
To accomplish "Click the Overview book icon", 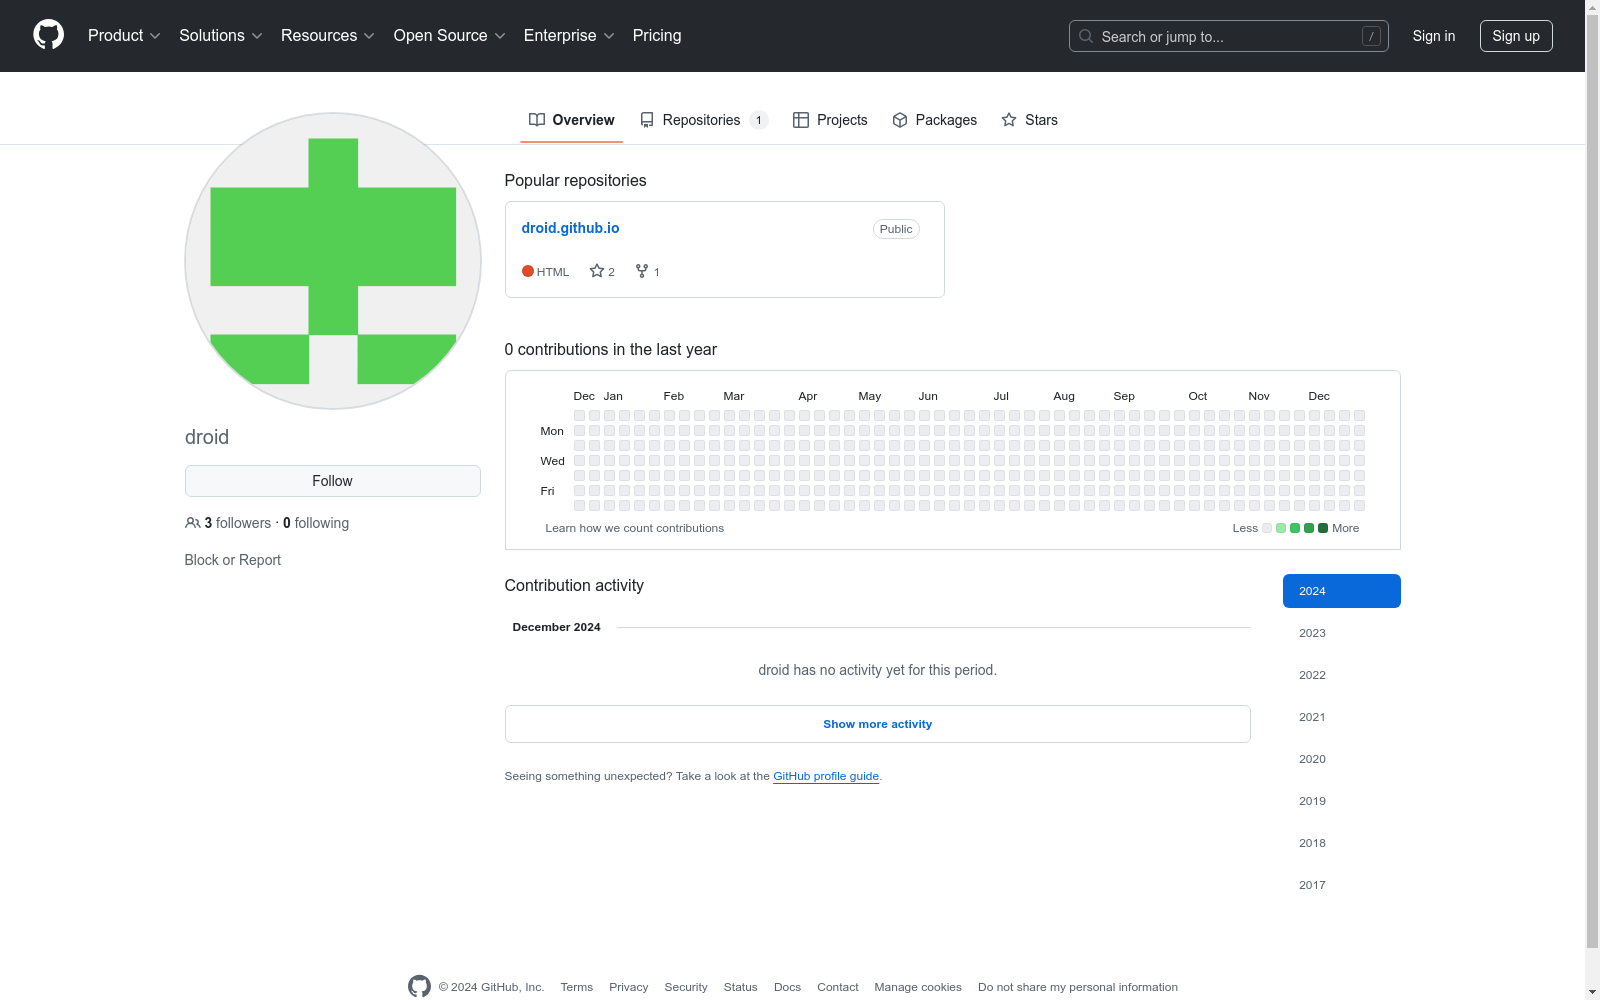I will click(x=537, y=120).
